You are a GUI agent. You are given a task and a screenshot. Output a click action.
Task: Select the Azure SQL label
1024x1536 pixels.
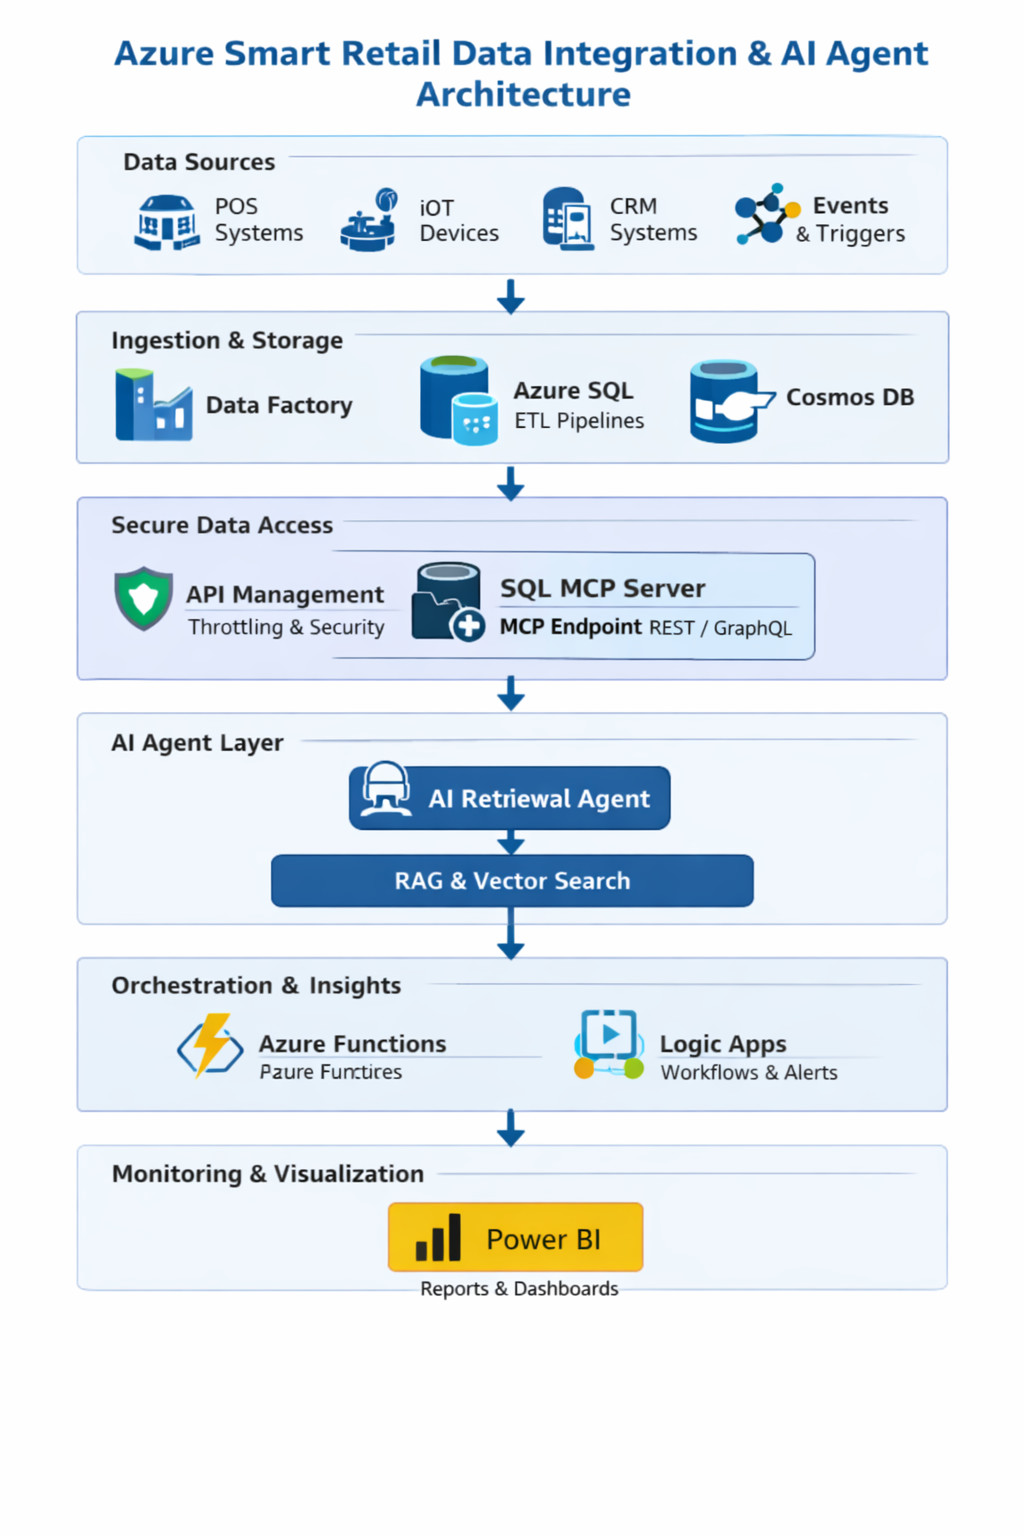573,391
